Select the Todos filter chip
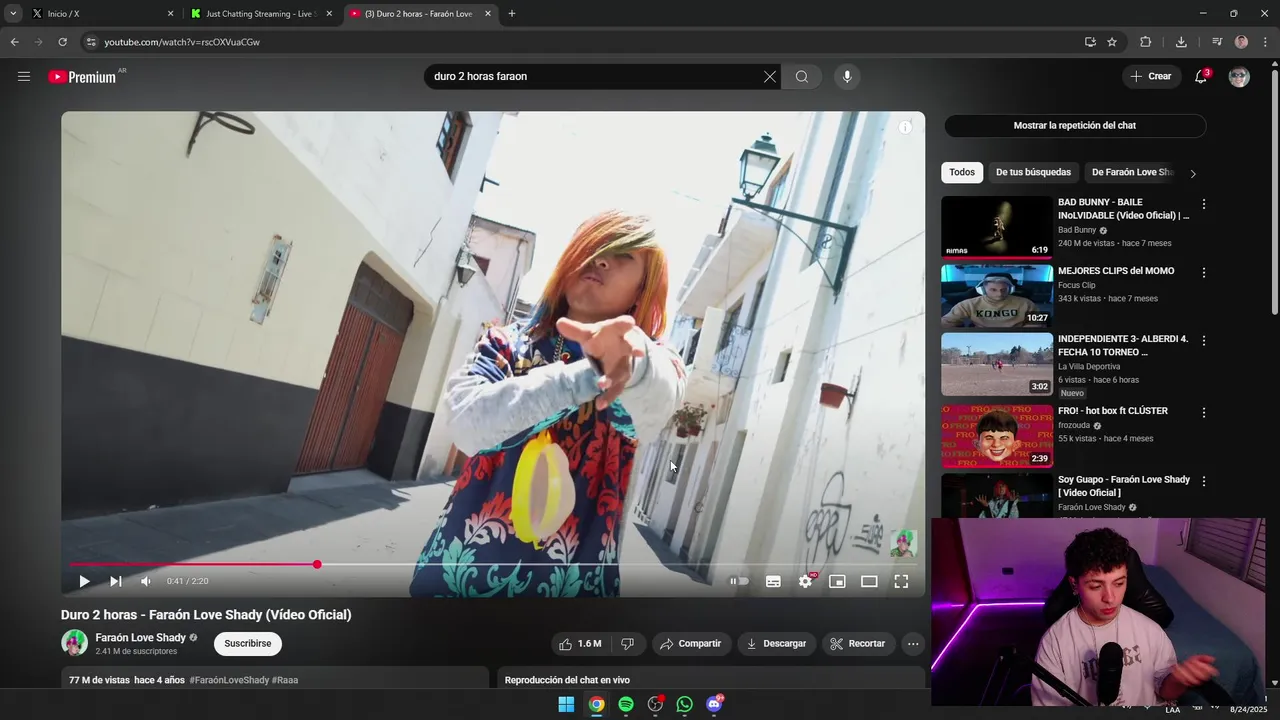 coord(962,173)
